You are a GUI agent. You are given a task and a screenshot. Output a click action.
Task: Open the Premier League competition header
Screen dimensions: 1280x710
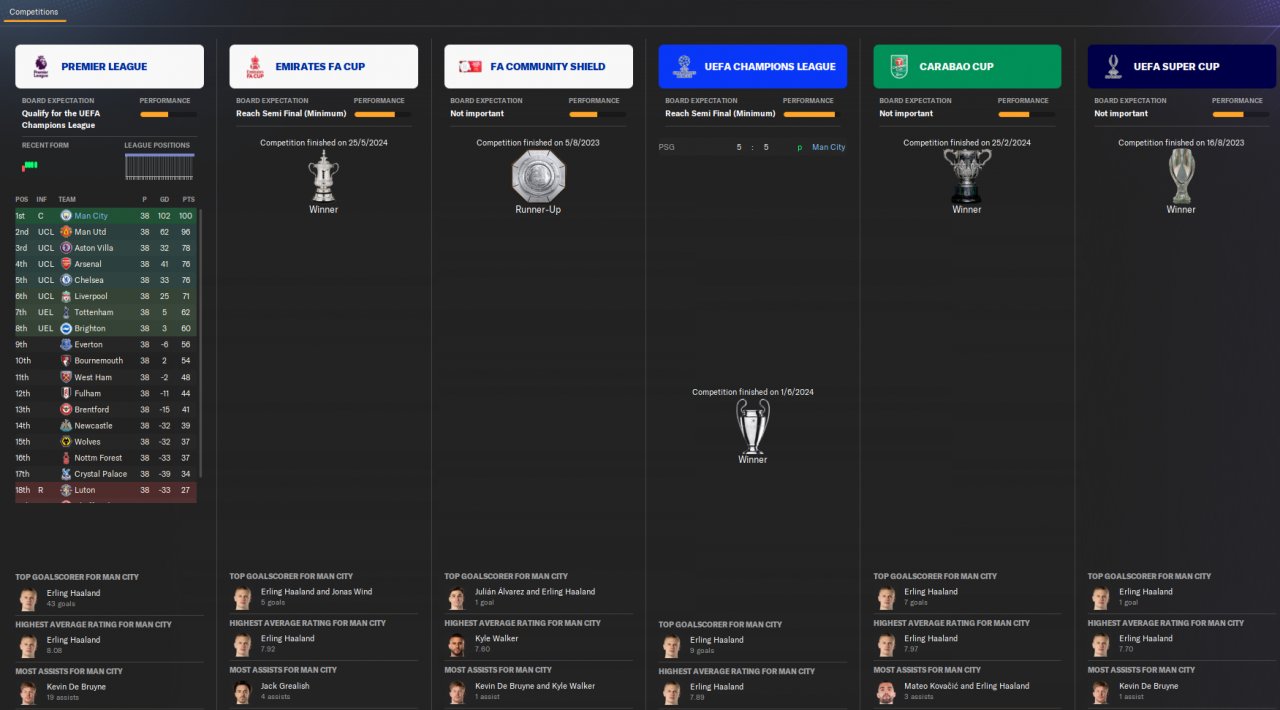click(x=109, y=66)
